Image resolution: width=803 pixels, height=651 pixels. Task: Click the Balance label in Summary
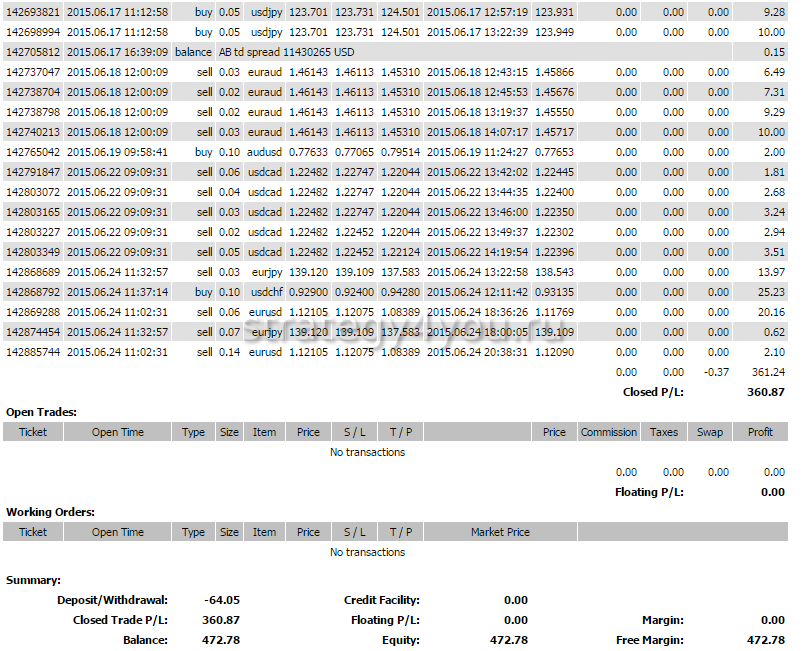(x=145, y=640)
